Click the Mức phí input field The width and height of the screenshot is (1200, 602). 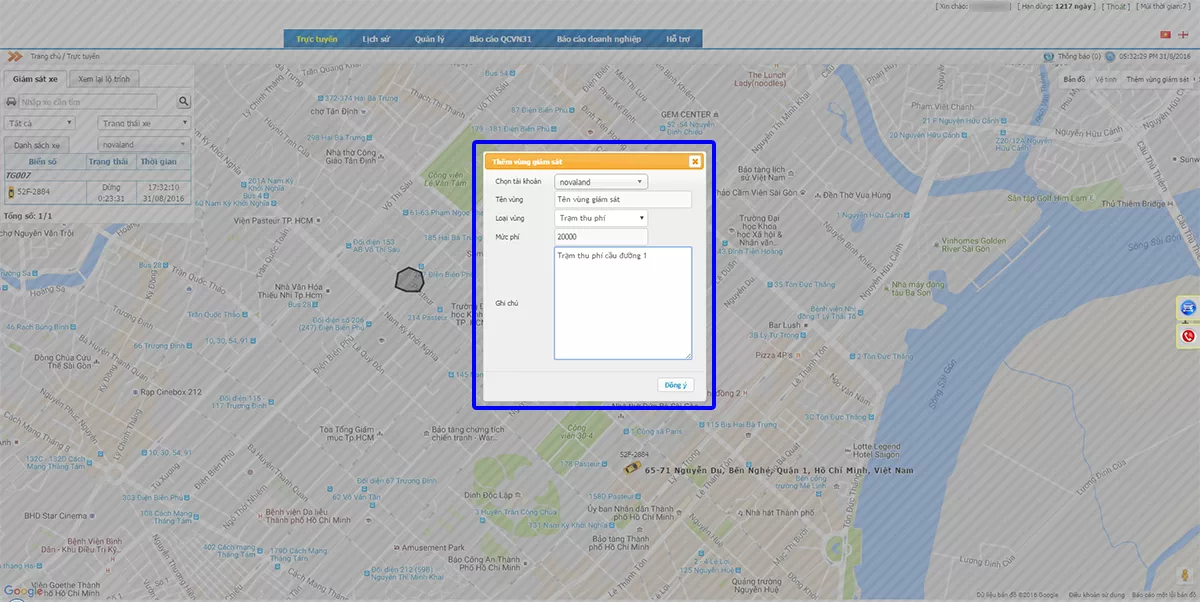(601, 237)
